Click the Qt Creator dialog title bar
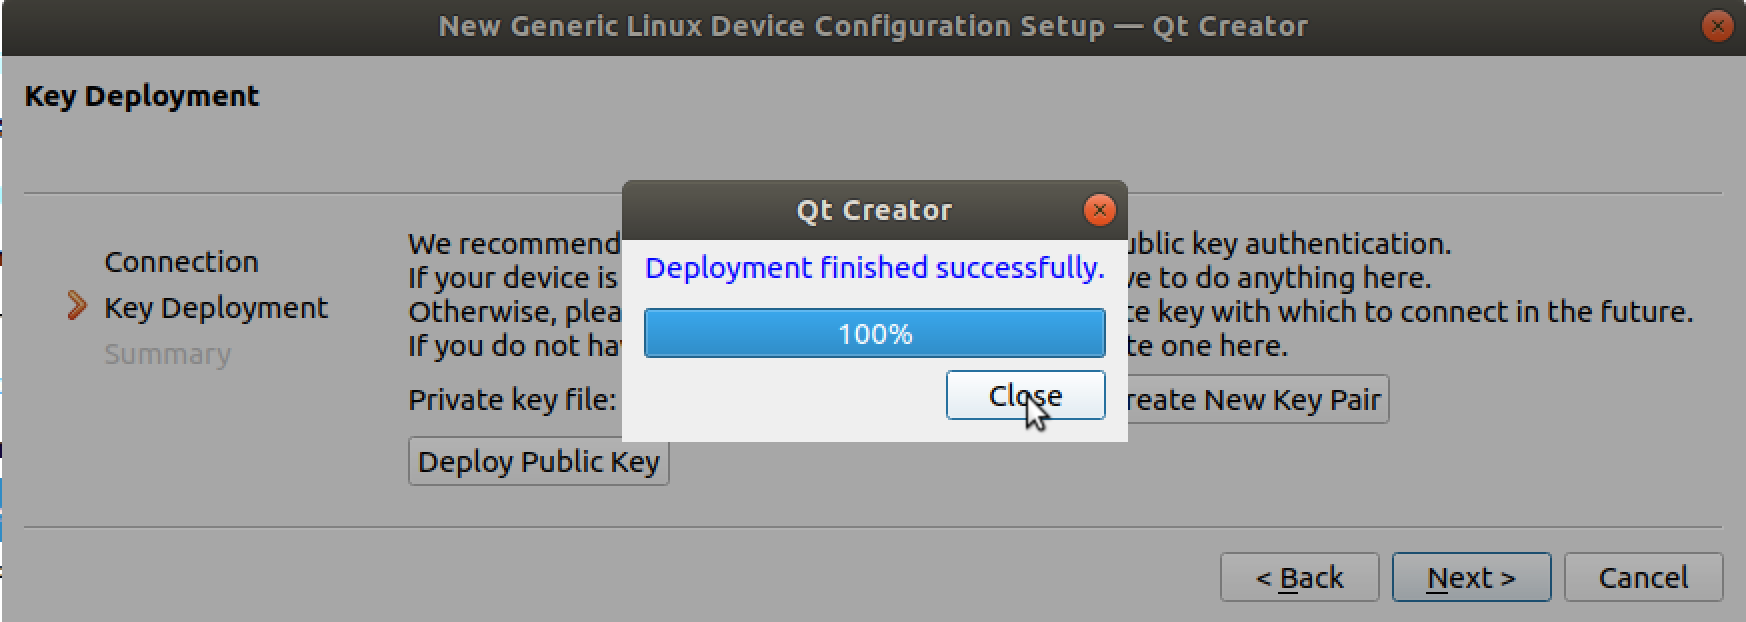Screen dimensions: 1746x622 pos(873,210)
